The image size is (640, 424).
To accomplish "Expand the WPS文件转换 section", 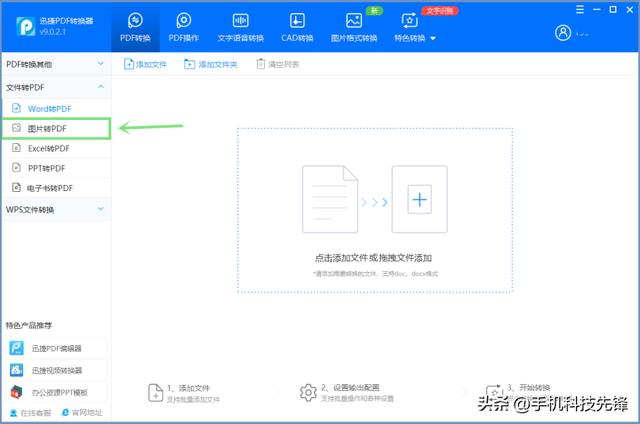I will click(56, 209).
